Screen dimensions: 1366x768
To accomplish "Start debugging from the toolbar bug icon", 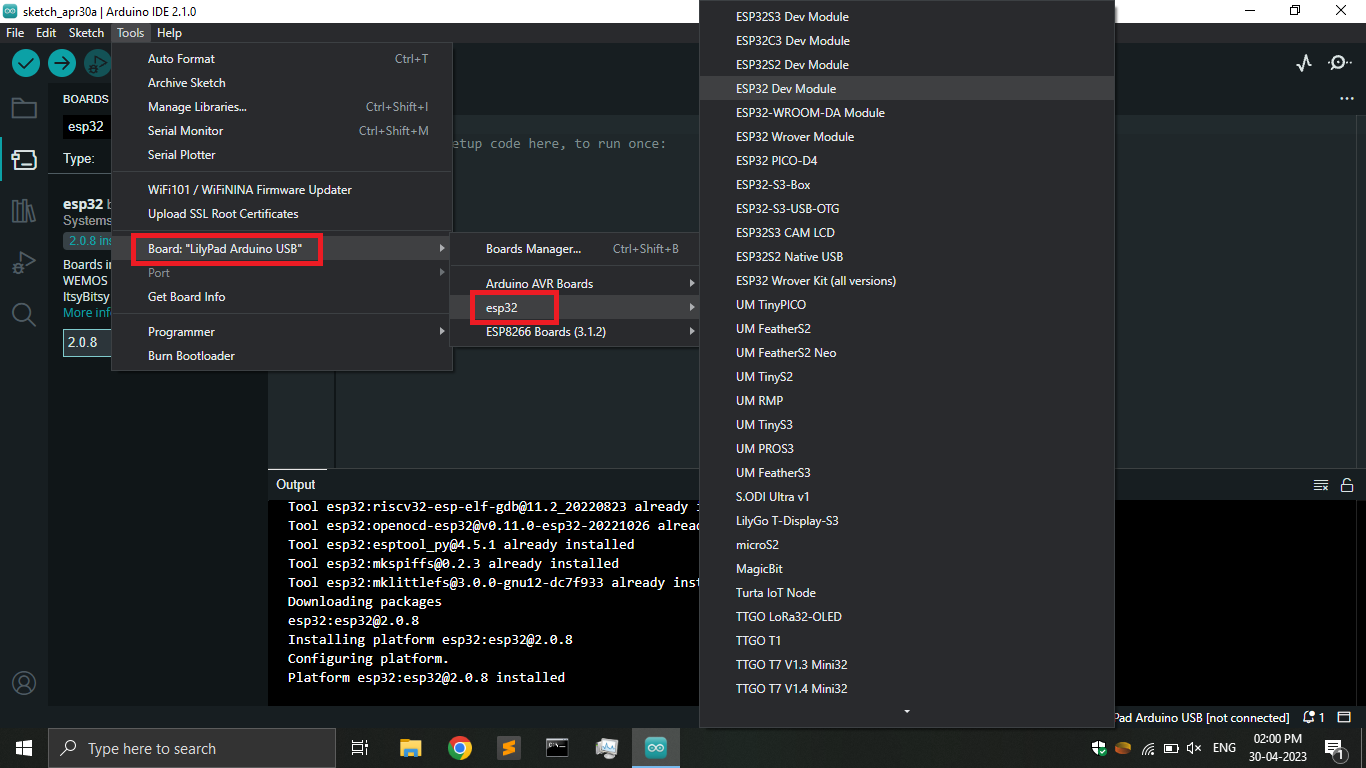I will (97, 62).
